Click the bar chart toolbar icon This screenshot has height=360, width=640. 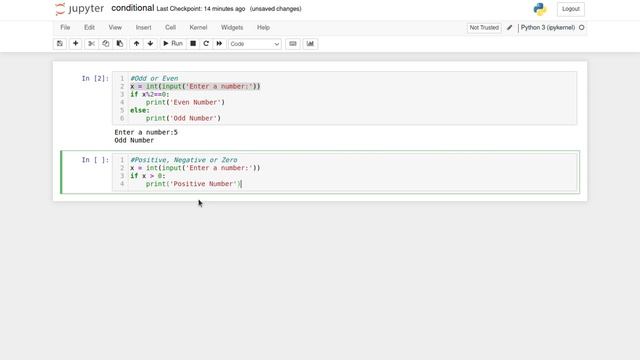310,44
